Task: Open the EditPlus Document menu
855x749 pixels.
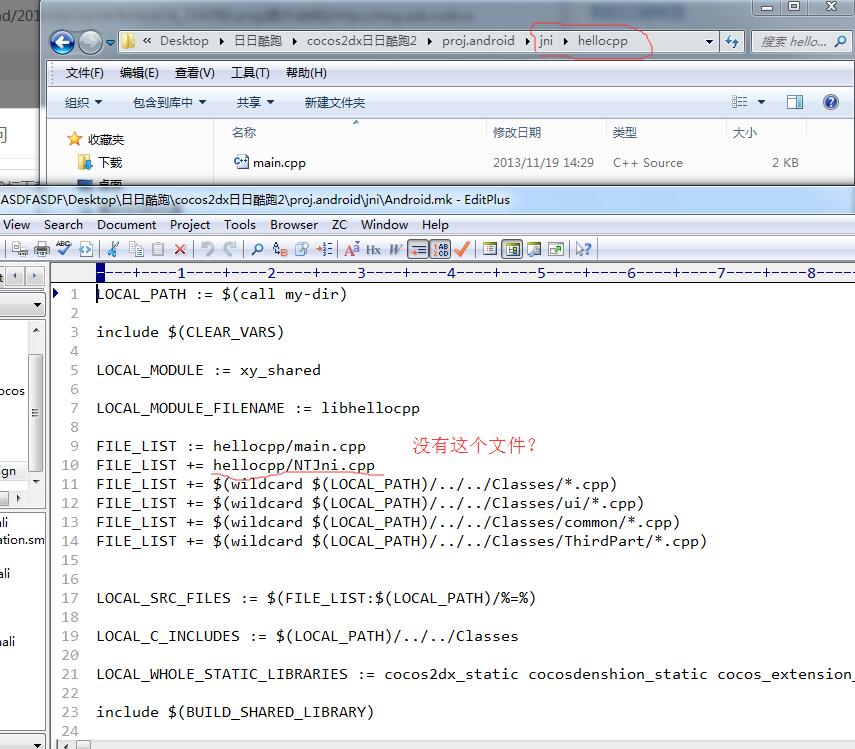Action: point(127,225)
